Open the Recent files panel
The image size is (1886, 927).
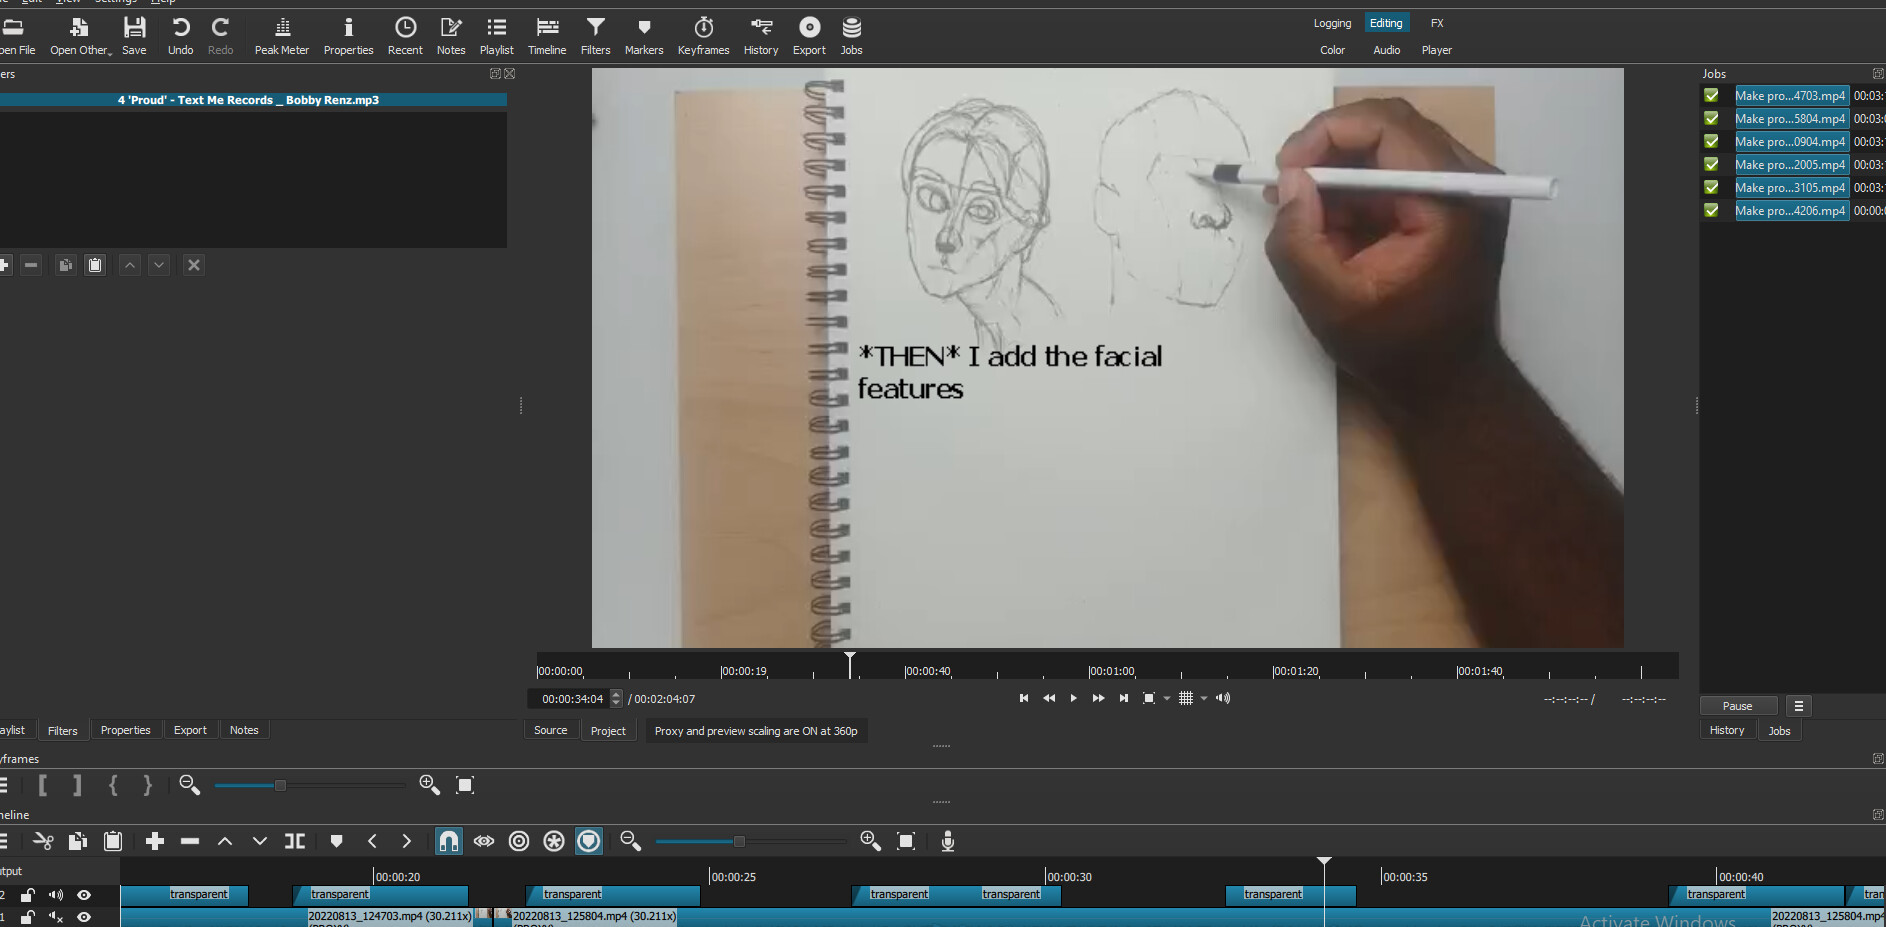pyautogui.click(x=405, y=36)
